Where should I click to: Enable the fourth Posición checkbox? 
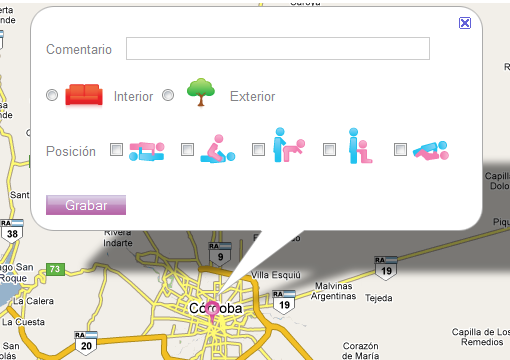329,150
